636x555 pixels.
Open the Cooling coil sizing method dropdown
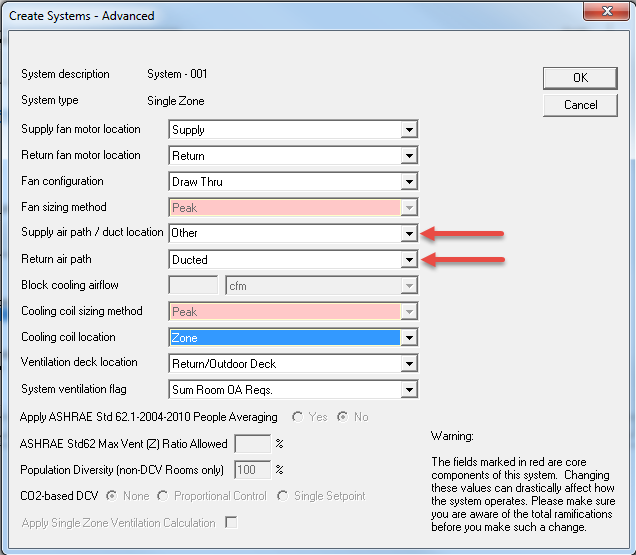pyautogui.click(x=409, y=312)
